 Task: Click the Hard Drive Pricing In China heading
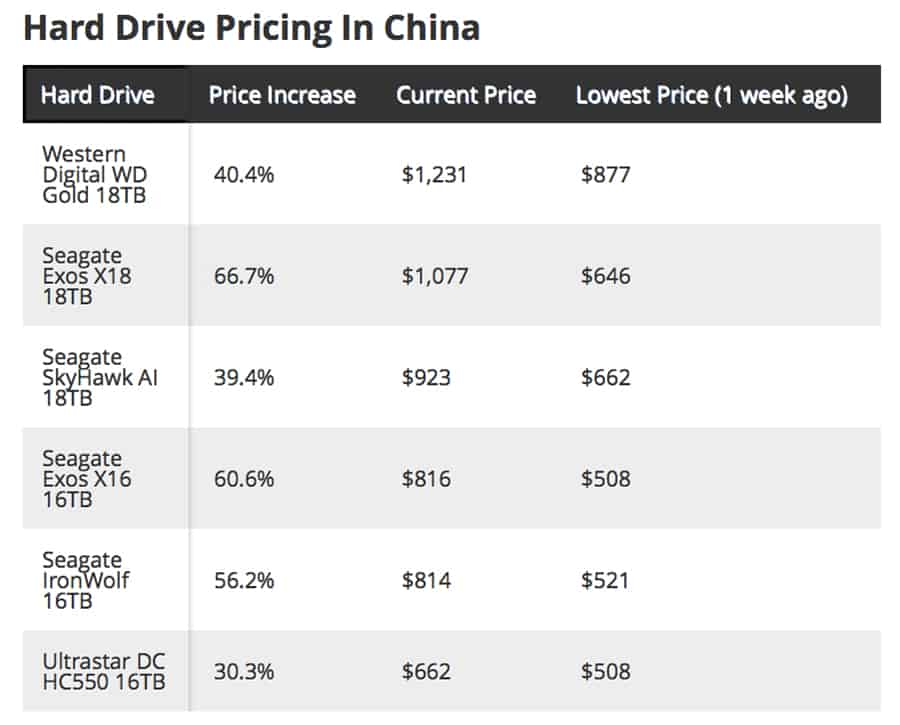coord(251,28)
